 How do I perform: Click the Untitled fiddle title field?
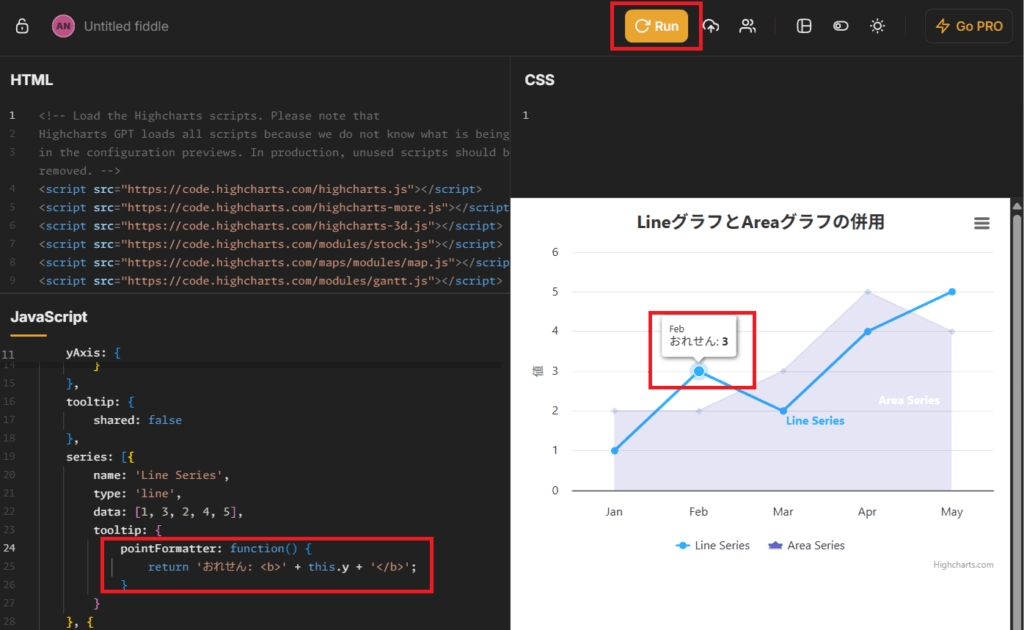point(126,26)
